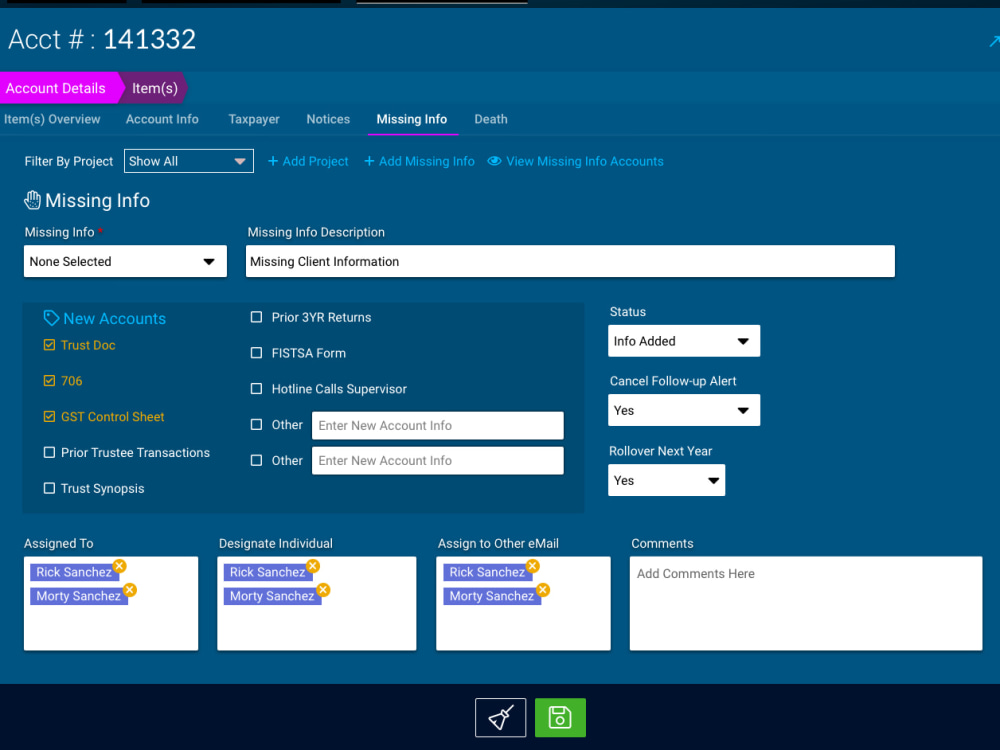Viewport: 1000px width, 750px height.
Task: Remove Rick Sanchez from Assigned To
Action: [x=119, y=566]
